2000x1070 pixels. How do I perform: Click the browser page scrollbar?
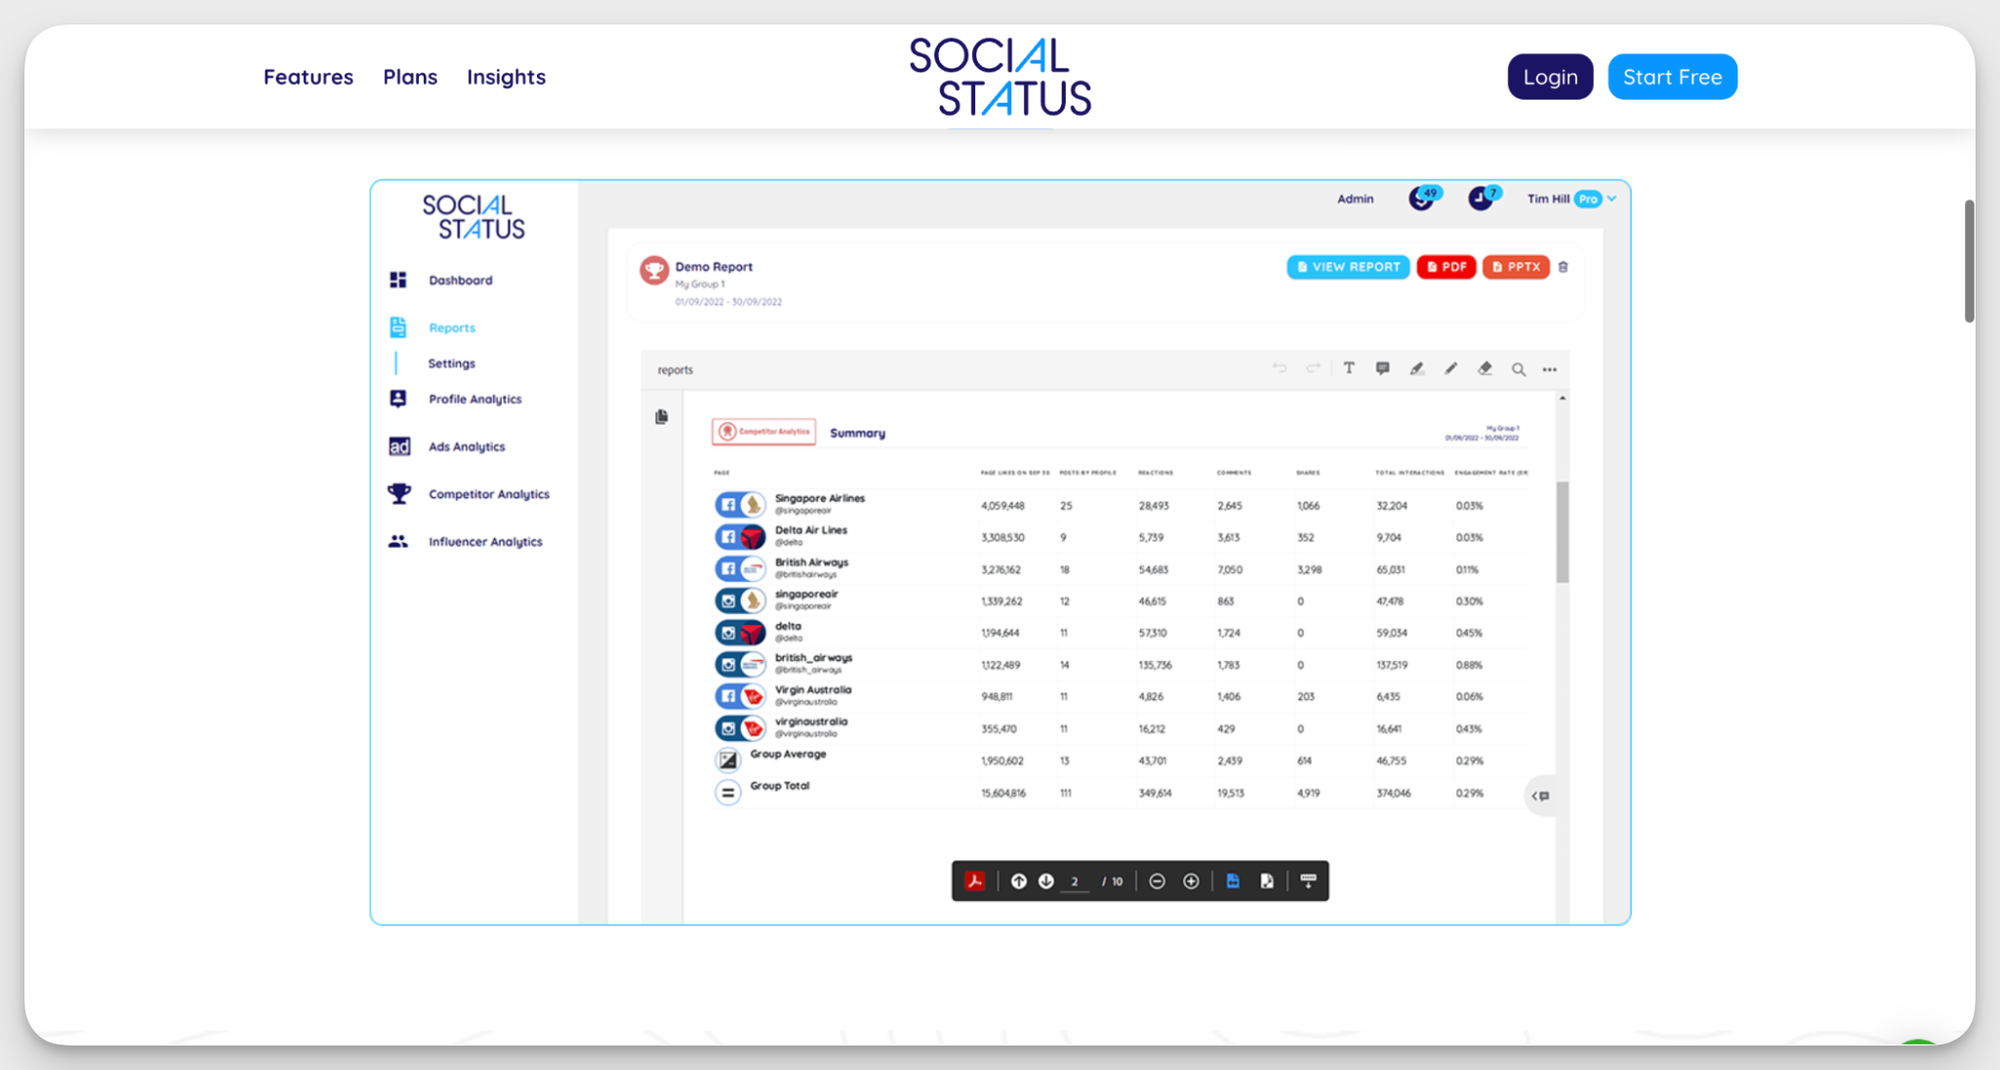[x=1969, y=260]
